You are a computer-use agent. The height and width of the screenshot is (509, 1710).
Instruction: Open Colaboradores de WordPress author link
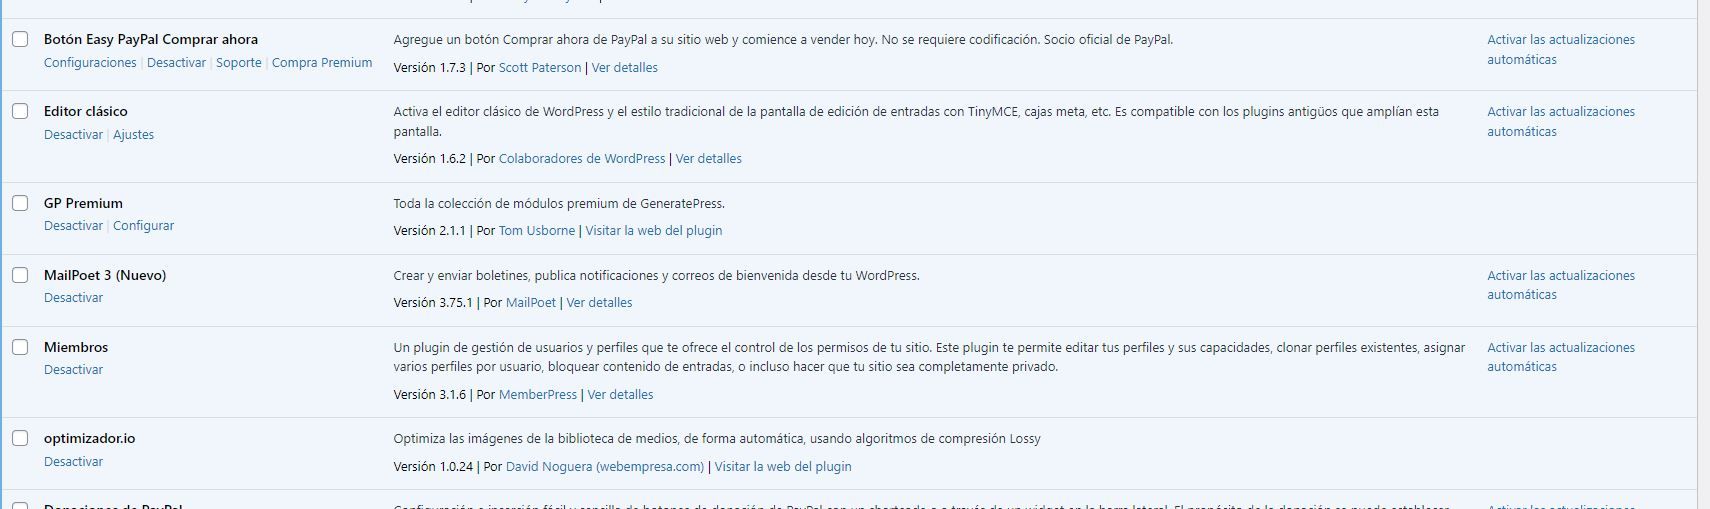click(582, 158)
